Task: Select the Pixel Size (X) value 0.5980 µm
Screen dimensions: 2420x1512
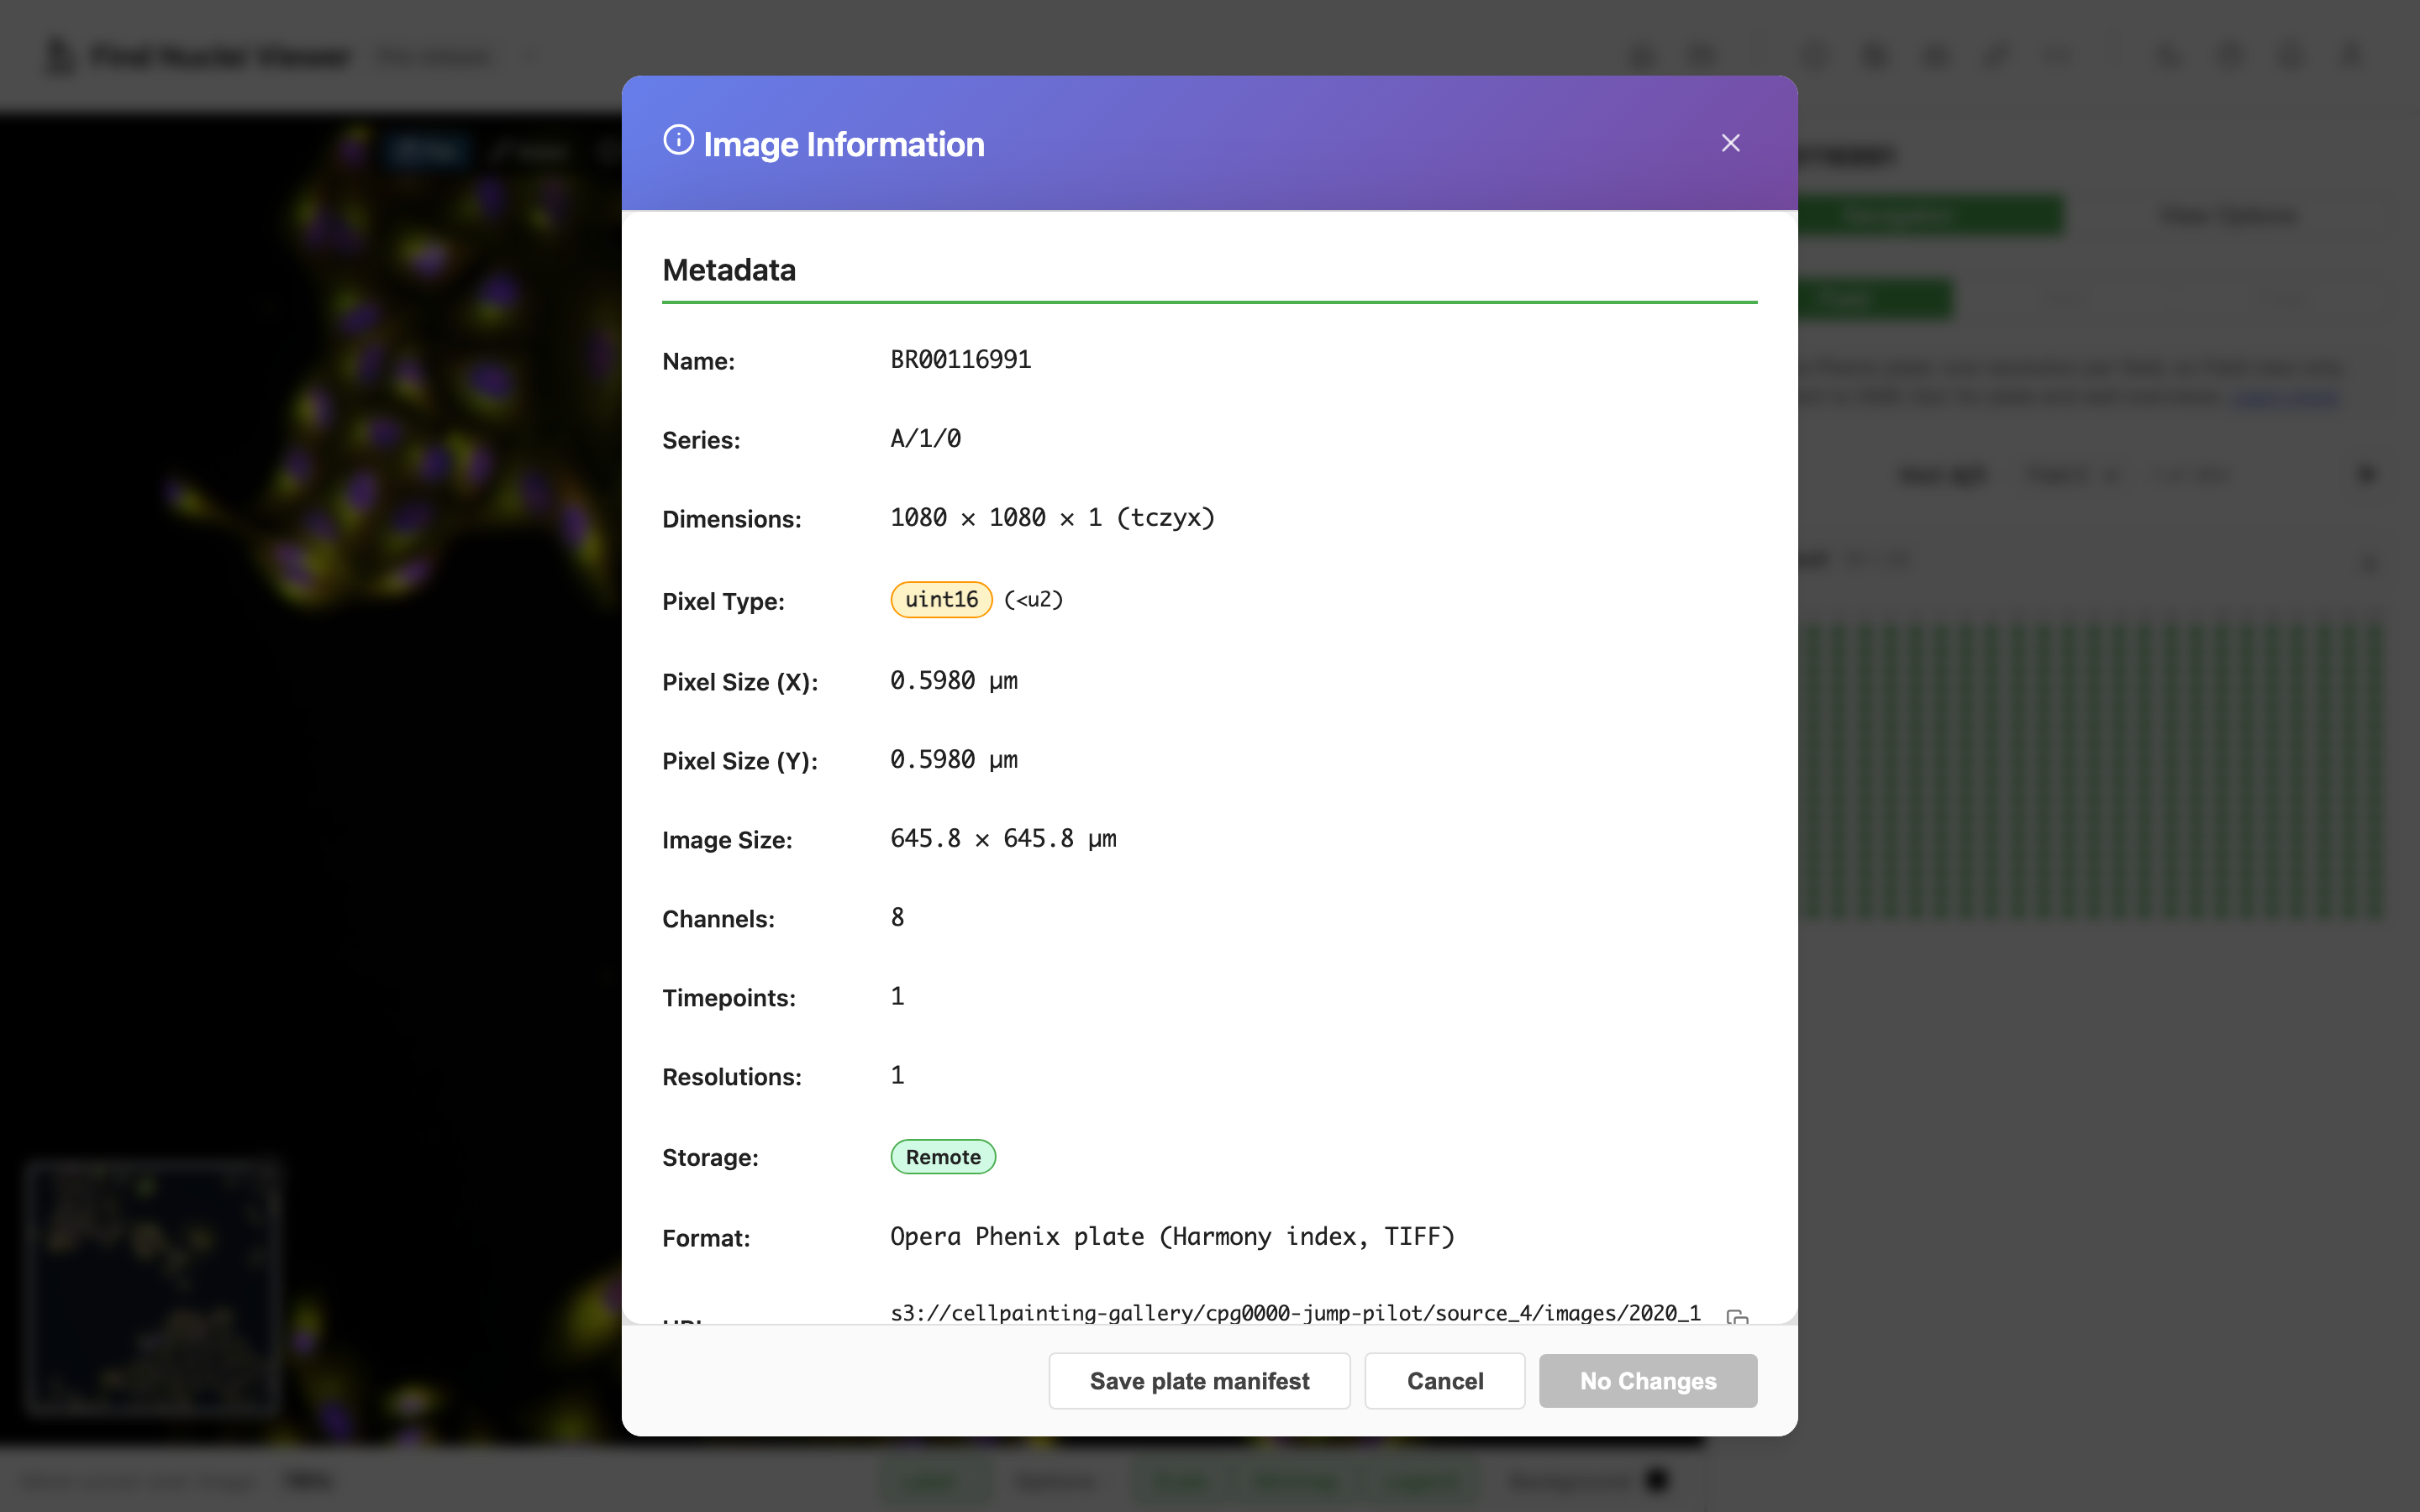Action: [x=953, y=680]
